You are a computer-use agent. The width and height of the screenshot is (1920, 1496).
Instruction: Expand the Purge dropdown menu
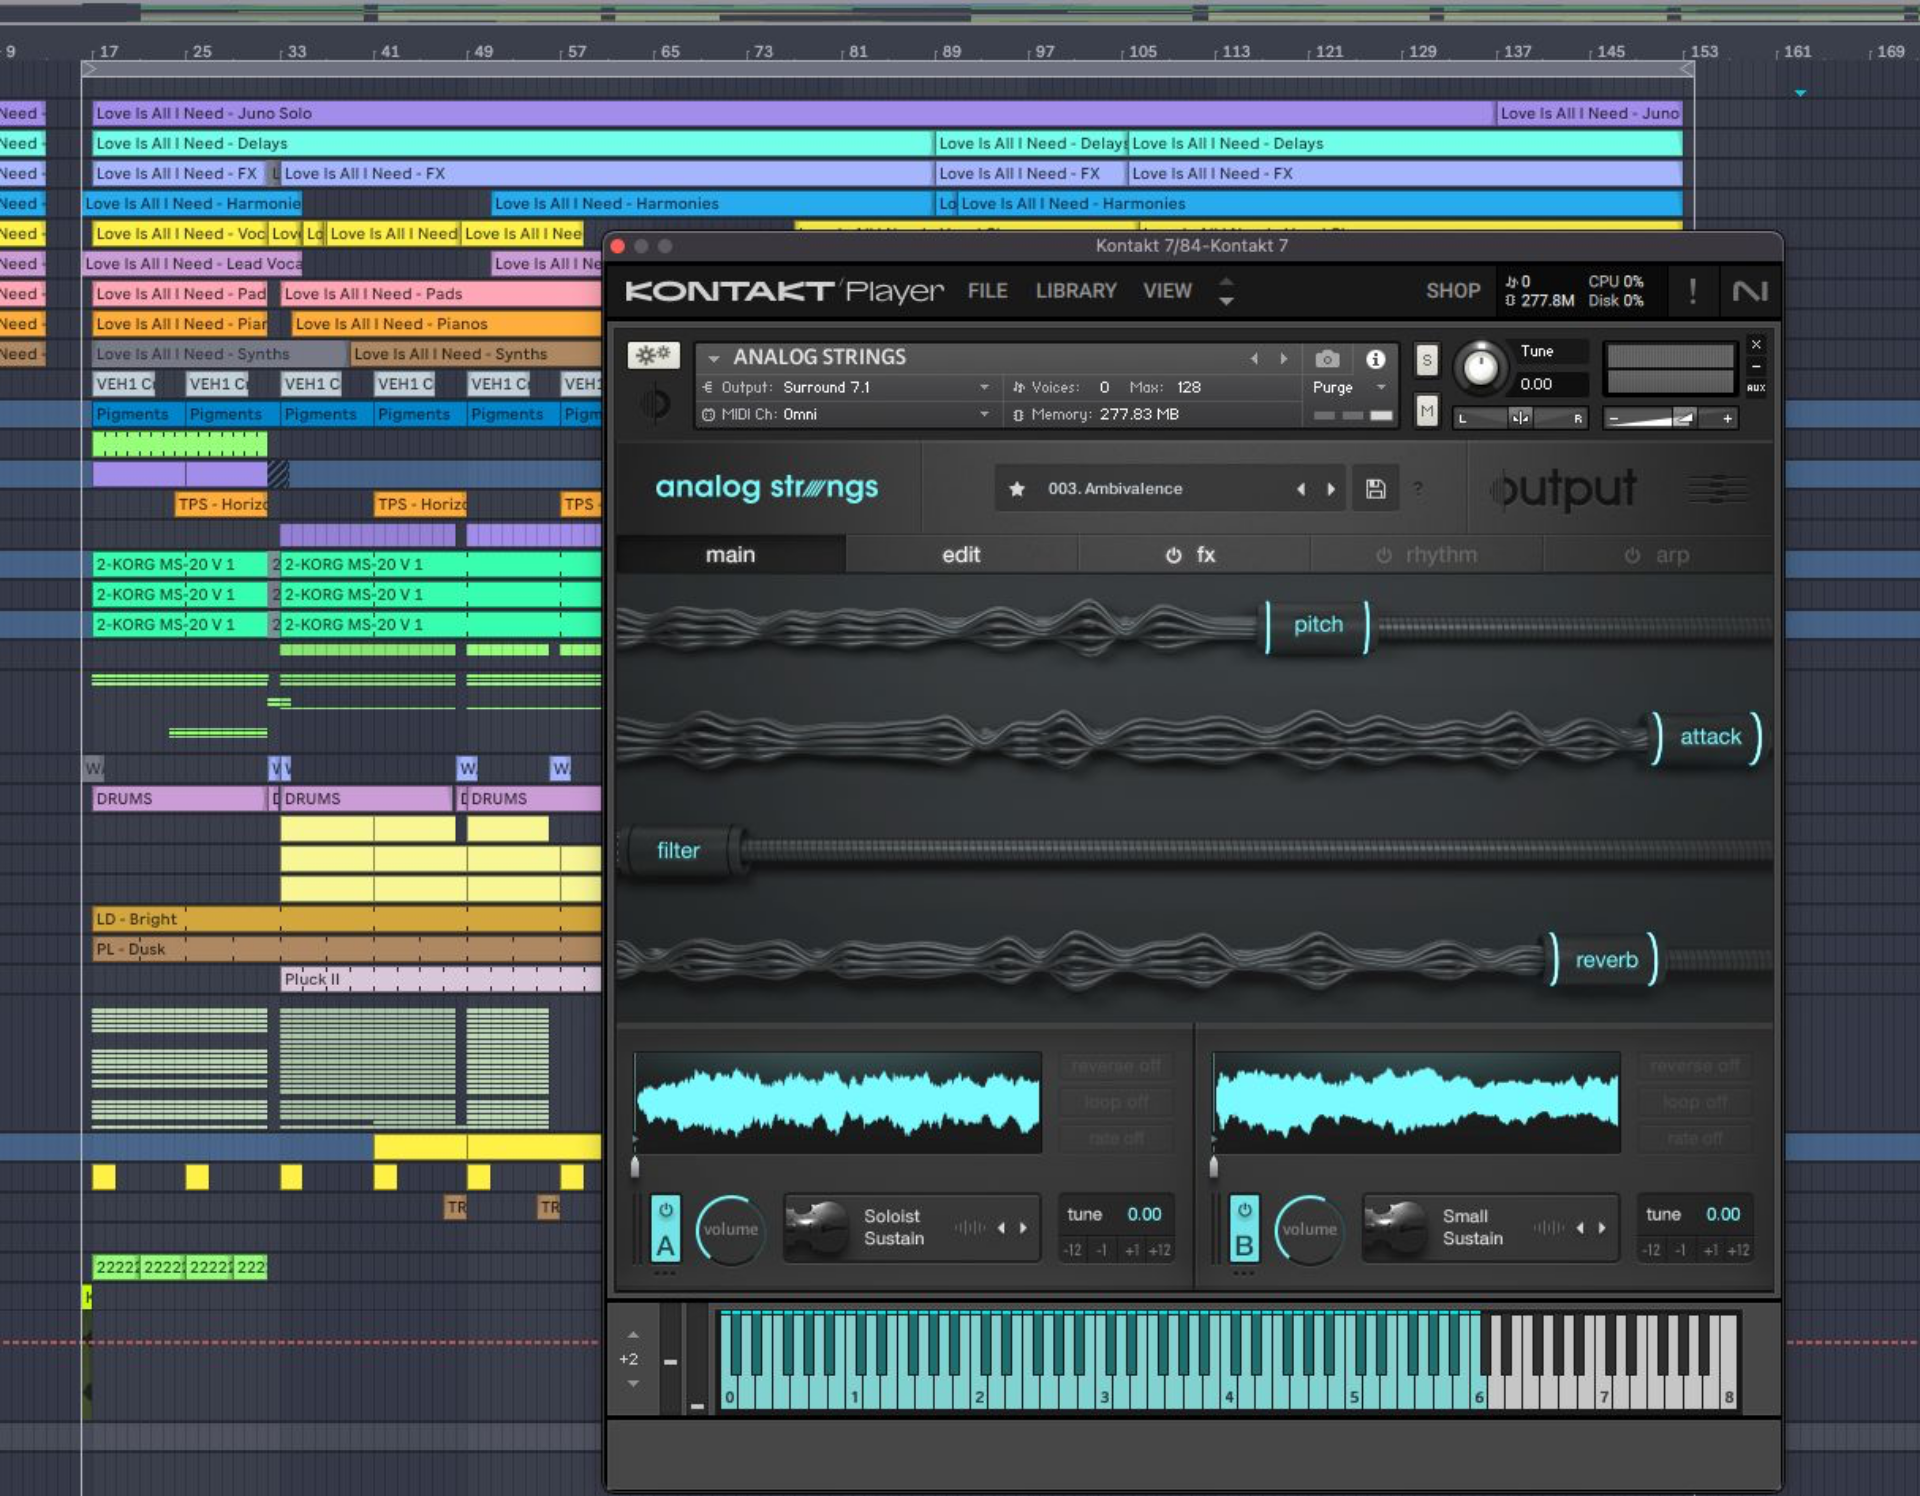click(1381, 388)
